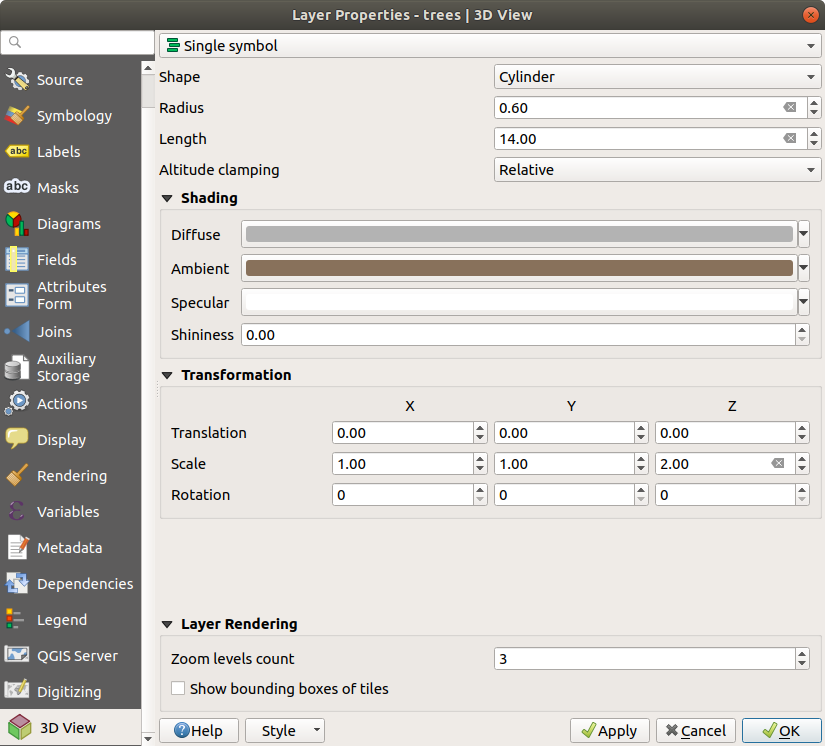Select the Symbology paintbrush icon
825x746 pixels.
coord(17,116)
